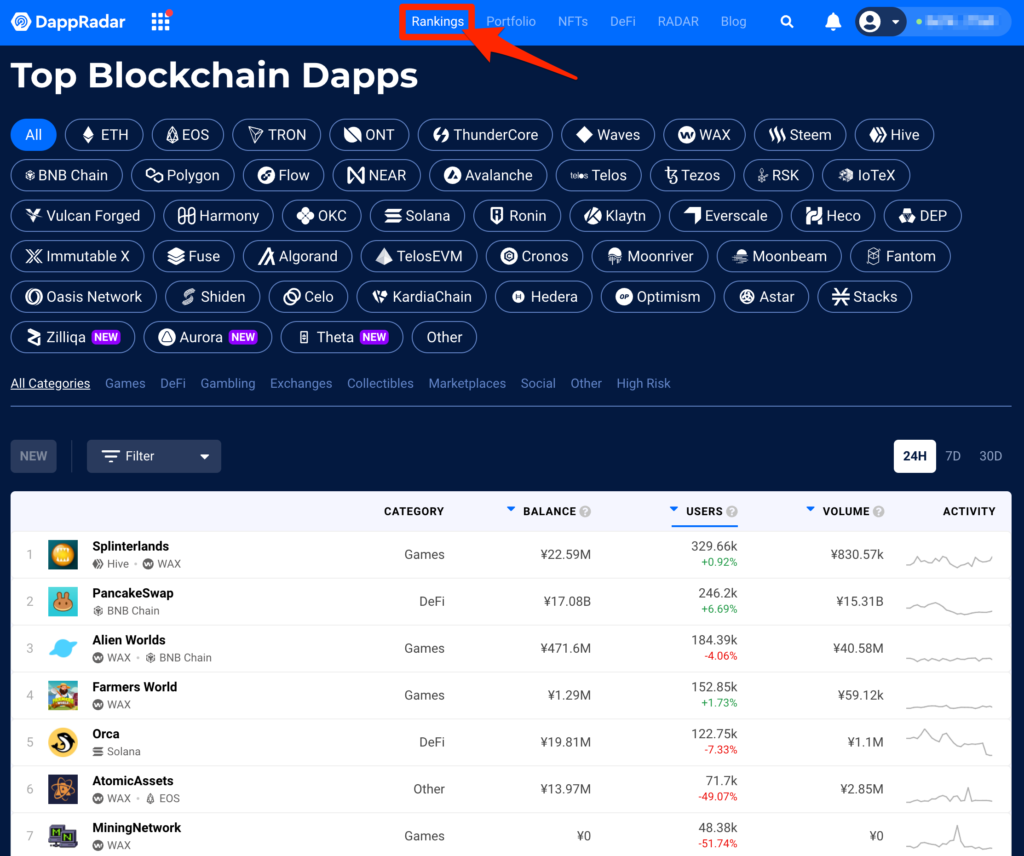Screen dimensions: 1024x856
Task: Show the High Risk category
Action: click(643, 384)
